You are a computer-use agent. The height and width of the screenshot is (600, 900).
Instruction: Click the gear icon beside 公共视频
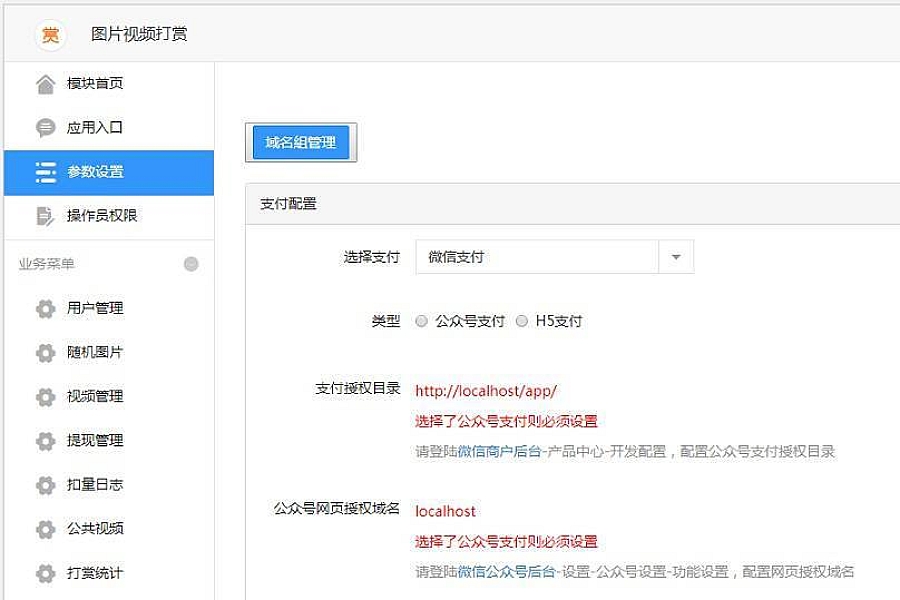[x=45, y=529]
